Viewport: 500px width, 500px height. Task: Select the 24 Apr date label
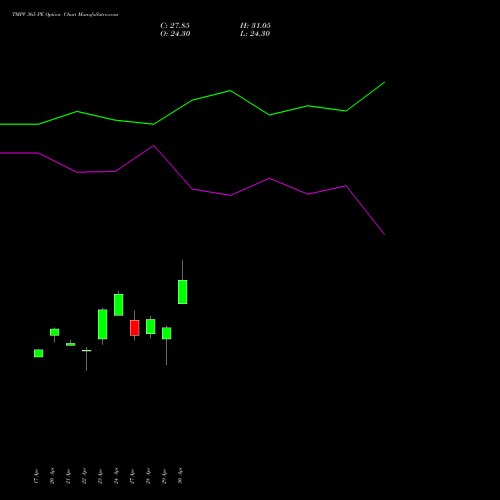pyautogui.click(x=116, y=476)
